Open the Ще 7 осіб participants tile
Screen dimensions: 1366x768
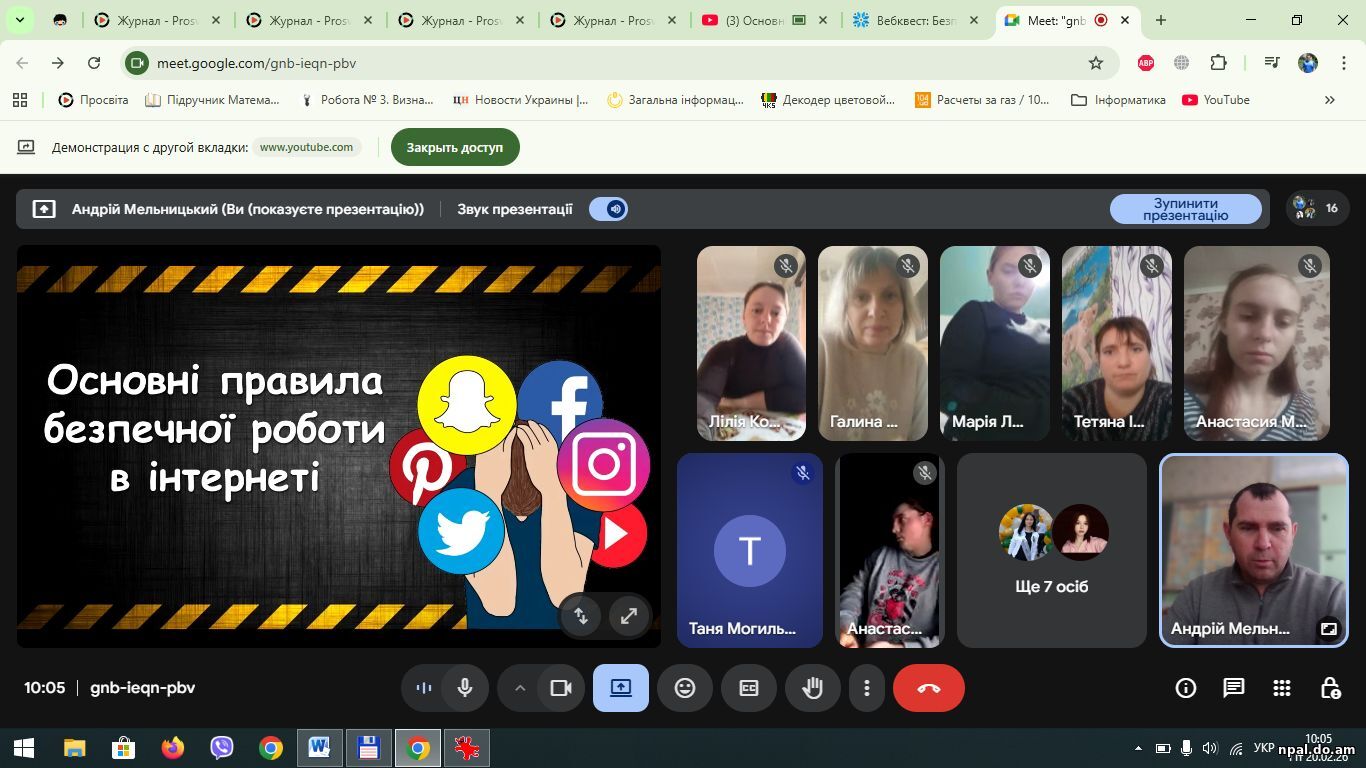pyautogui.click(x=1051, y=550)
